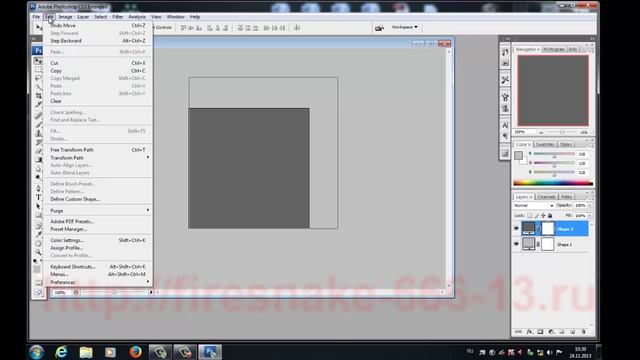Open Internet Explorer from taskbar
This screenshot has height=360, width=640.
tap(61, 352)
